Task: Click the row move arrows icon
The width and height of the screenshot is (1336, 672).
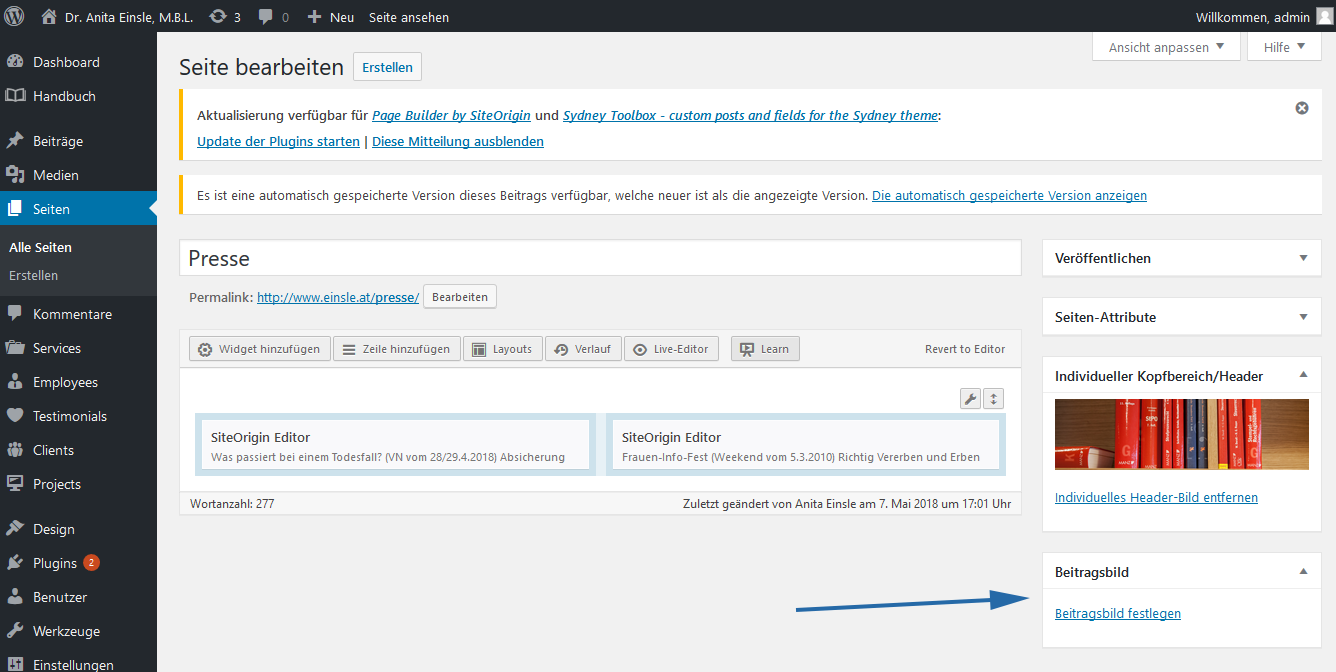Action: pos(993,399)
